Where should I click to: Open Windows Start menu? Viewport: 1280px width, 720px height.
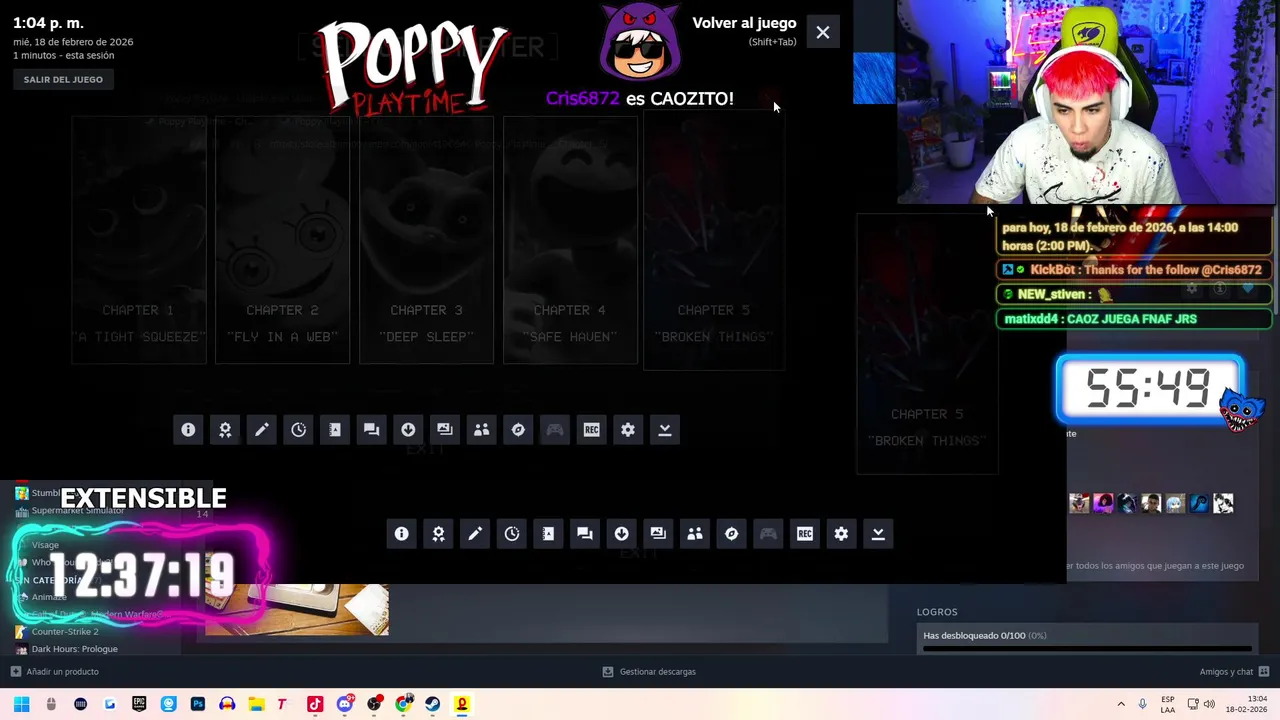pos(22,704)
